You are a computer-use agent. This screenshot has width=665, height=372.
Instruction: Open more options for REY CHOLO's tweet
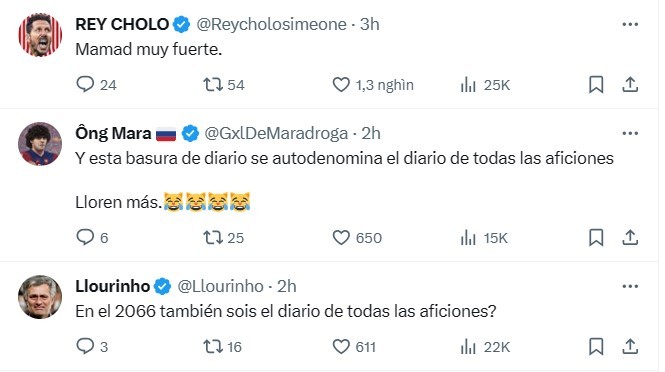[630, 24]
